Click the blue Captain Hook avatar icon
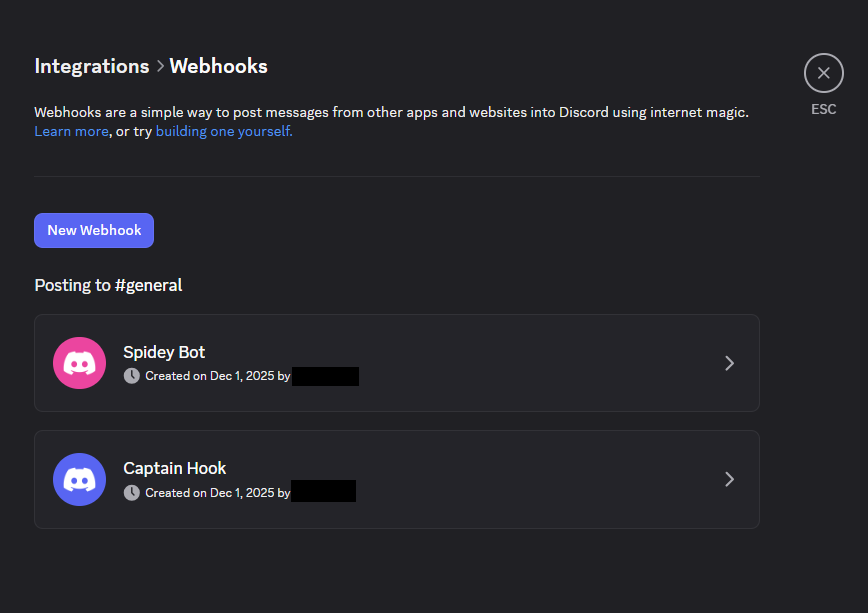 coord(79,479)
